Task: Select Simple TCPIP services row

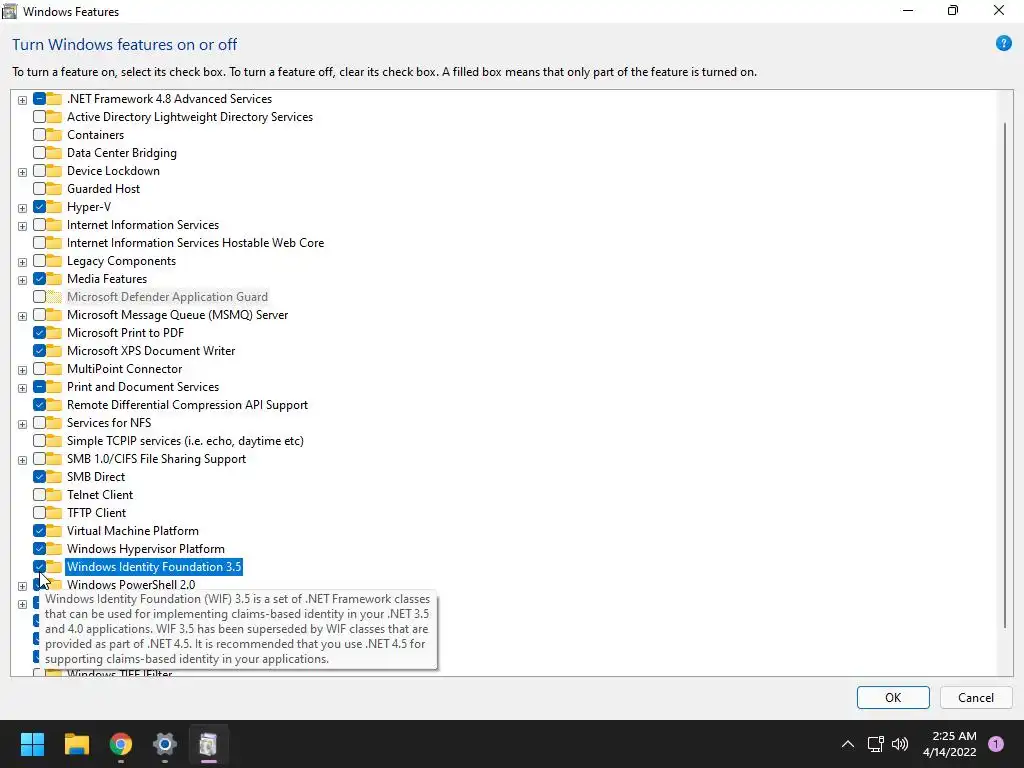Action: 185,441
